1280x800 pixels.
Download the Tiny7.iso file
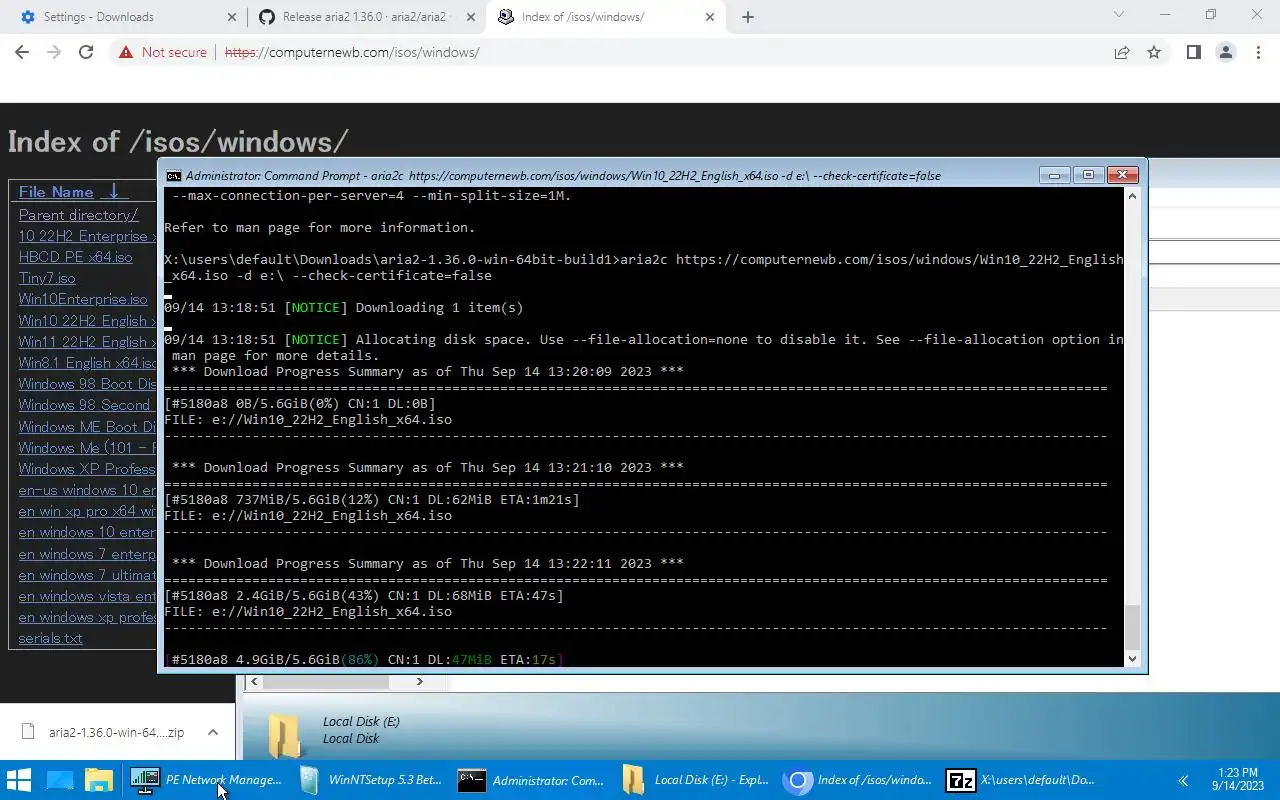(47, 278)
